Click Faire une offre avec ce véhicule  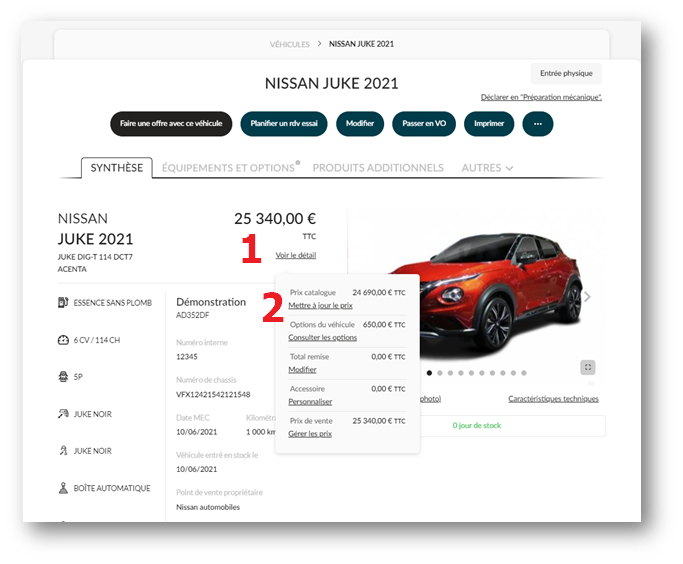[171, 124]
